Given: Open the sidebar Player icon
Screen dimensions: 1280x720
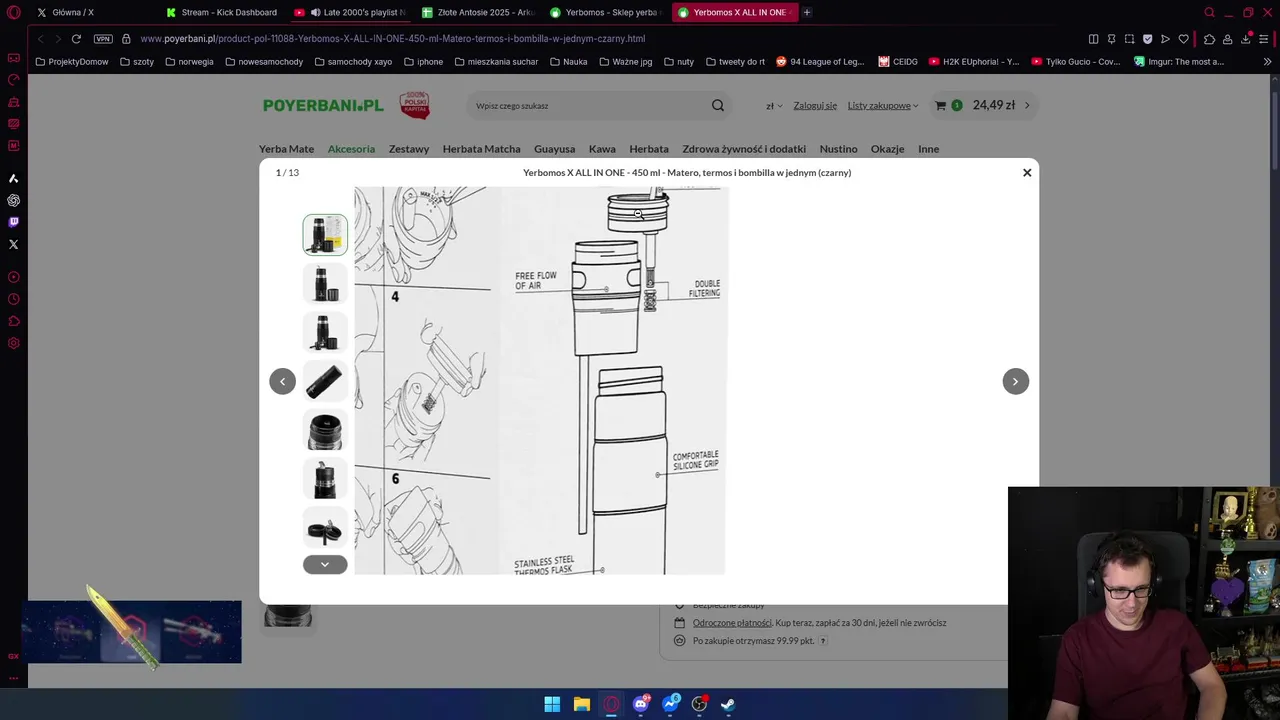Looking at the screenshot, I should (13, 277).
